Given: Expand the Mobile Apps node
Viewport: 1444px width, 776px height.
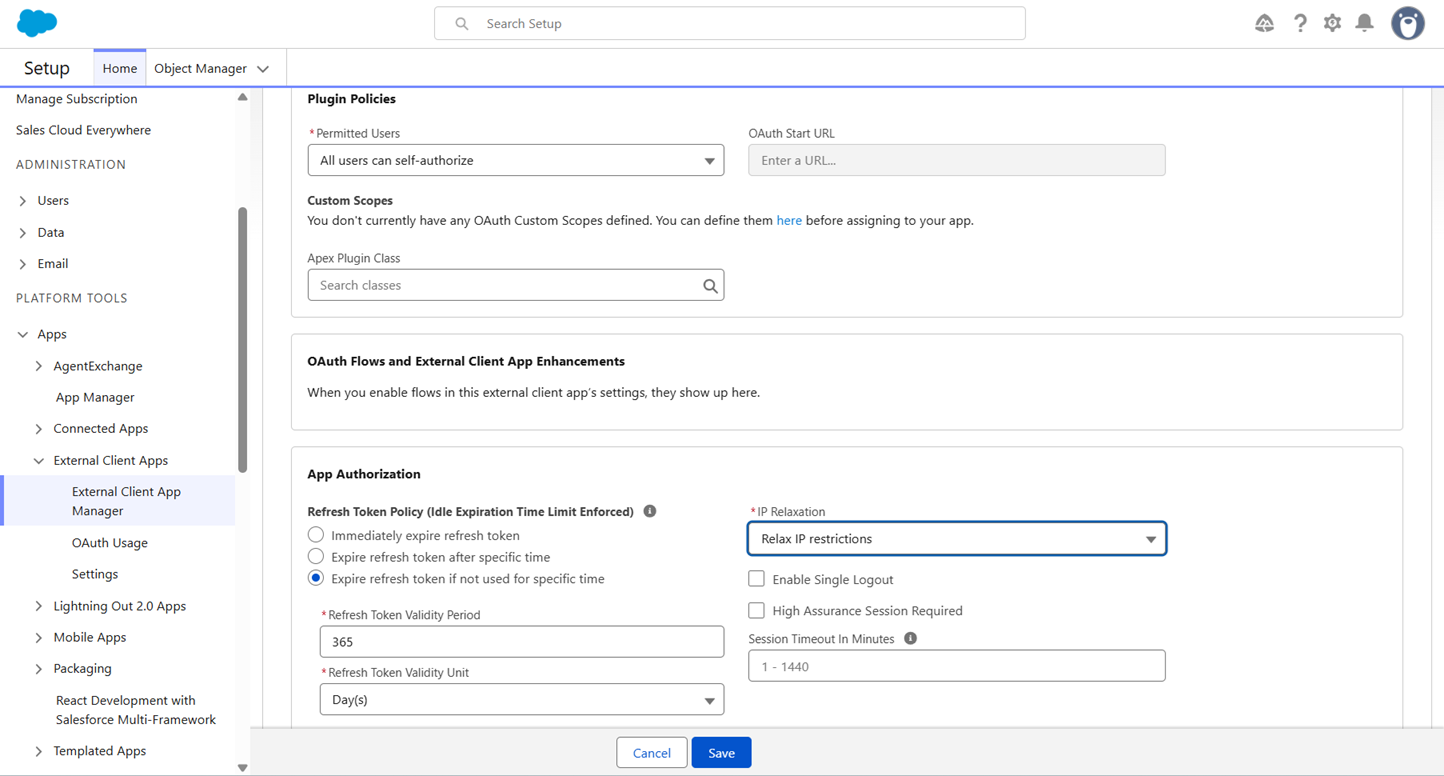Looking at the screenshot, I should 39,637.
